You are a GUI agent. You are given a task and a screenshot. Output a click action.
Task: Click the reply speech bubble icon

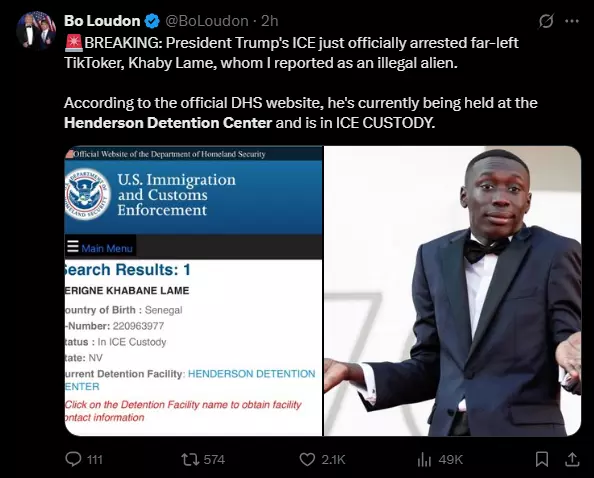pos(73,459)
